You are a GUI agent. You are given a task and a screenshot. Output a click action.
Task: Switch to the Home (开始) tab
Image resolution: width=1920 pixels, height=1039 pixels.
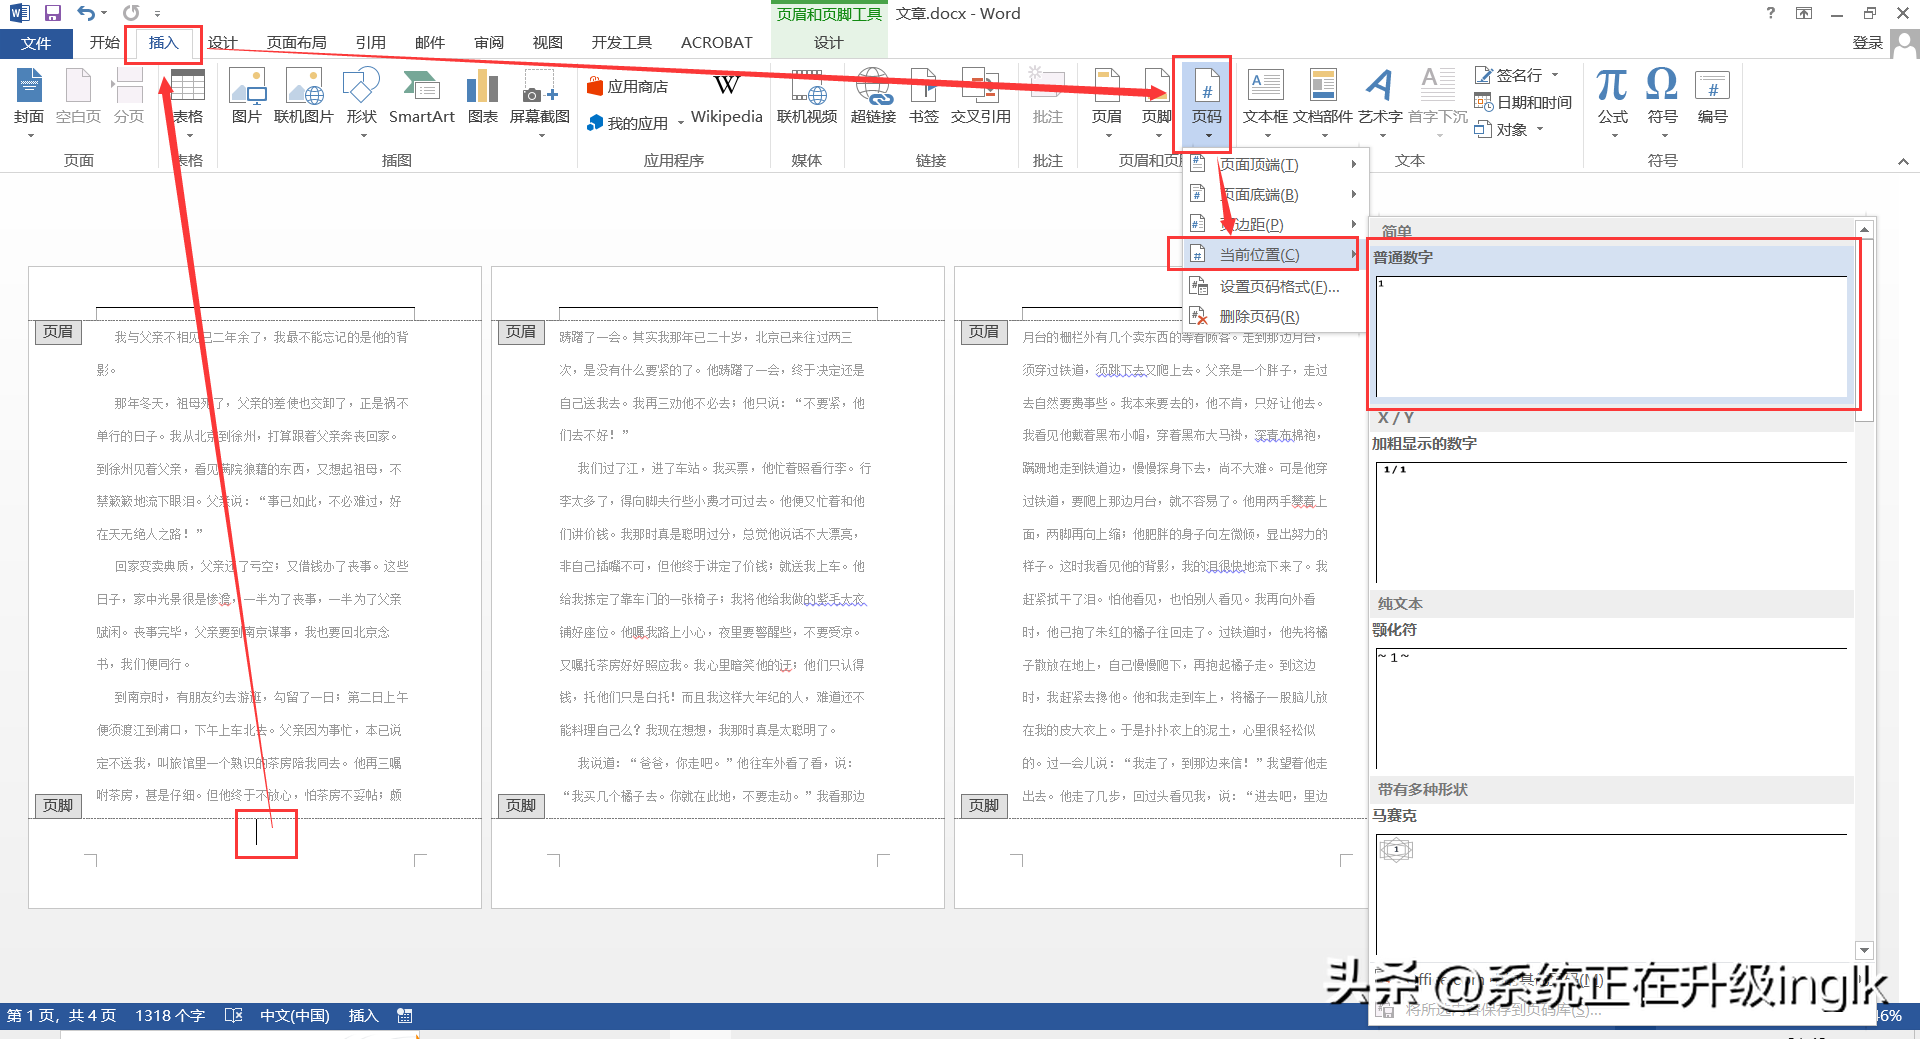104,42
